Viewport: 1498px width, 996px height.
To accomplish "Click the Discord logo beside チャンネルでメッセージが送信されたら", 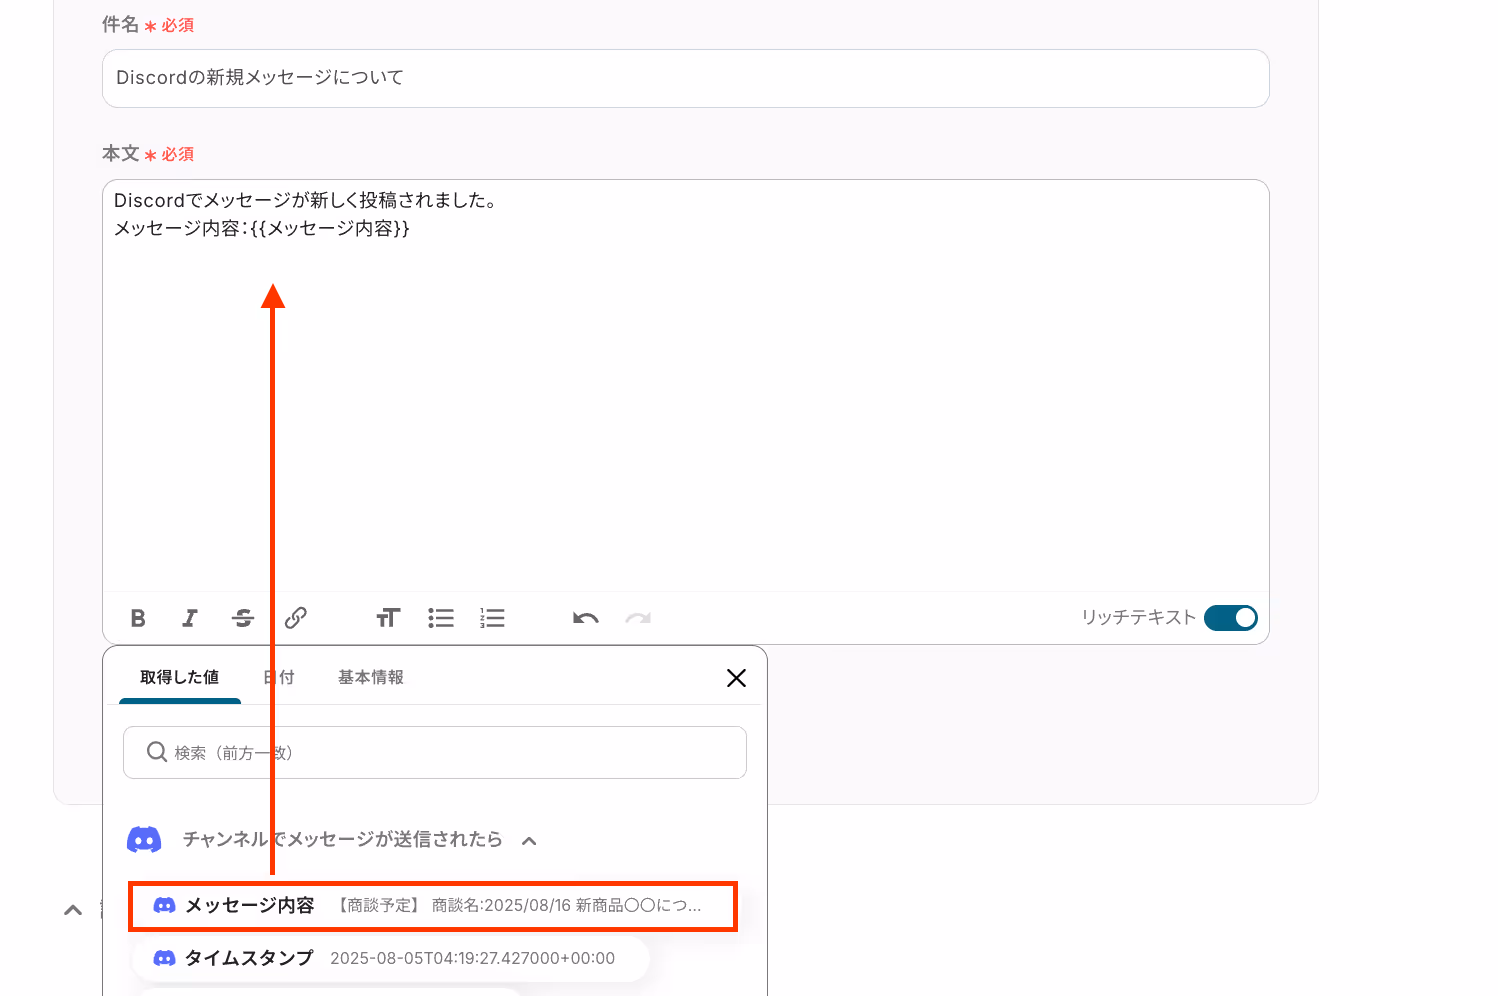I will (x=144, y=840).
